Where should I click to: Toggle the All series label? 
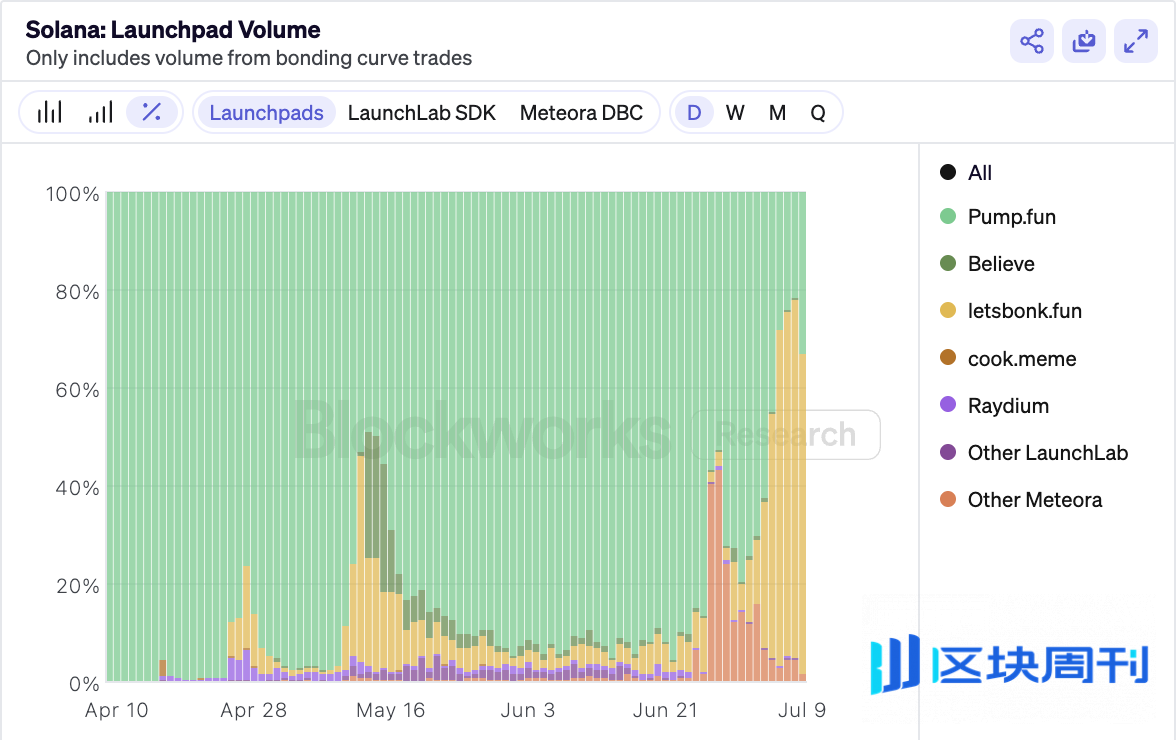coord(980,172)
